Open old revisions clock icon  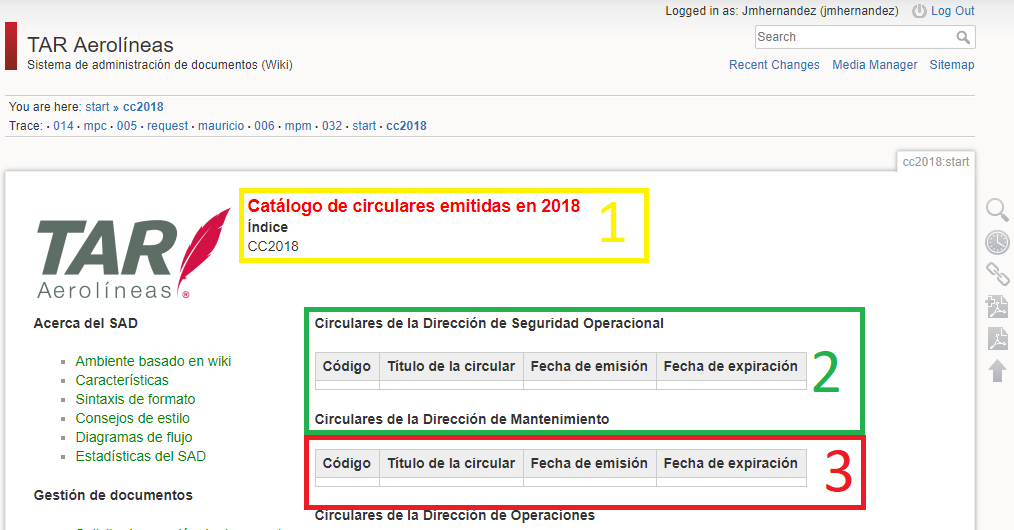997,242
